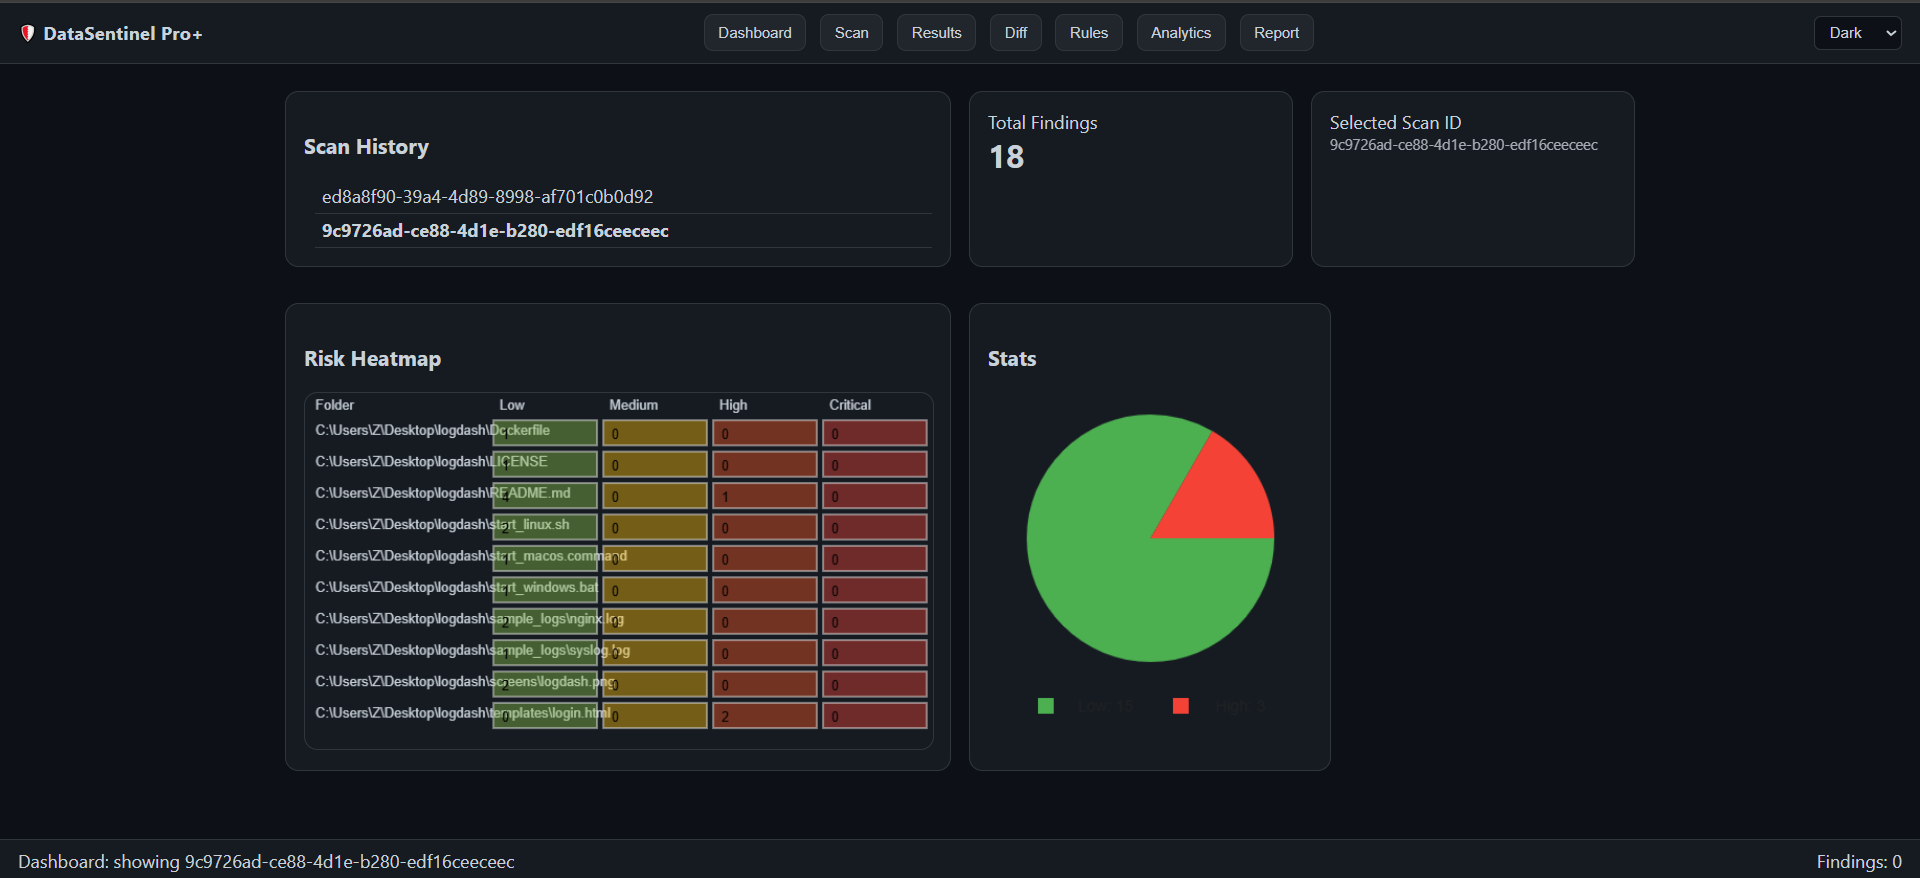1920x878 pixels.
Task: Open the Rules tab
Action: pyautogui.click(x=1089, y=33)
